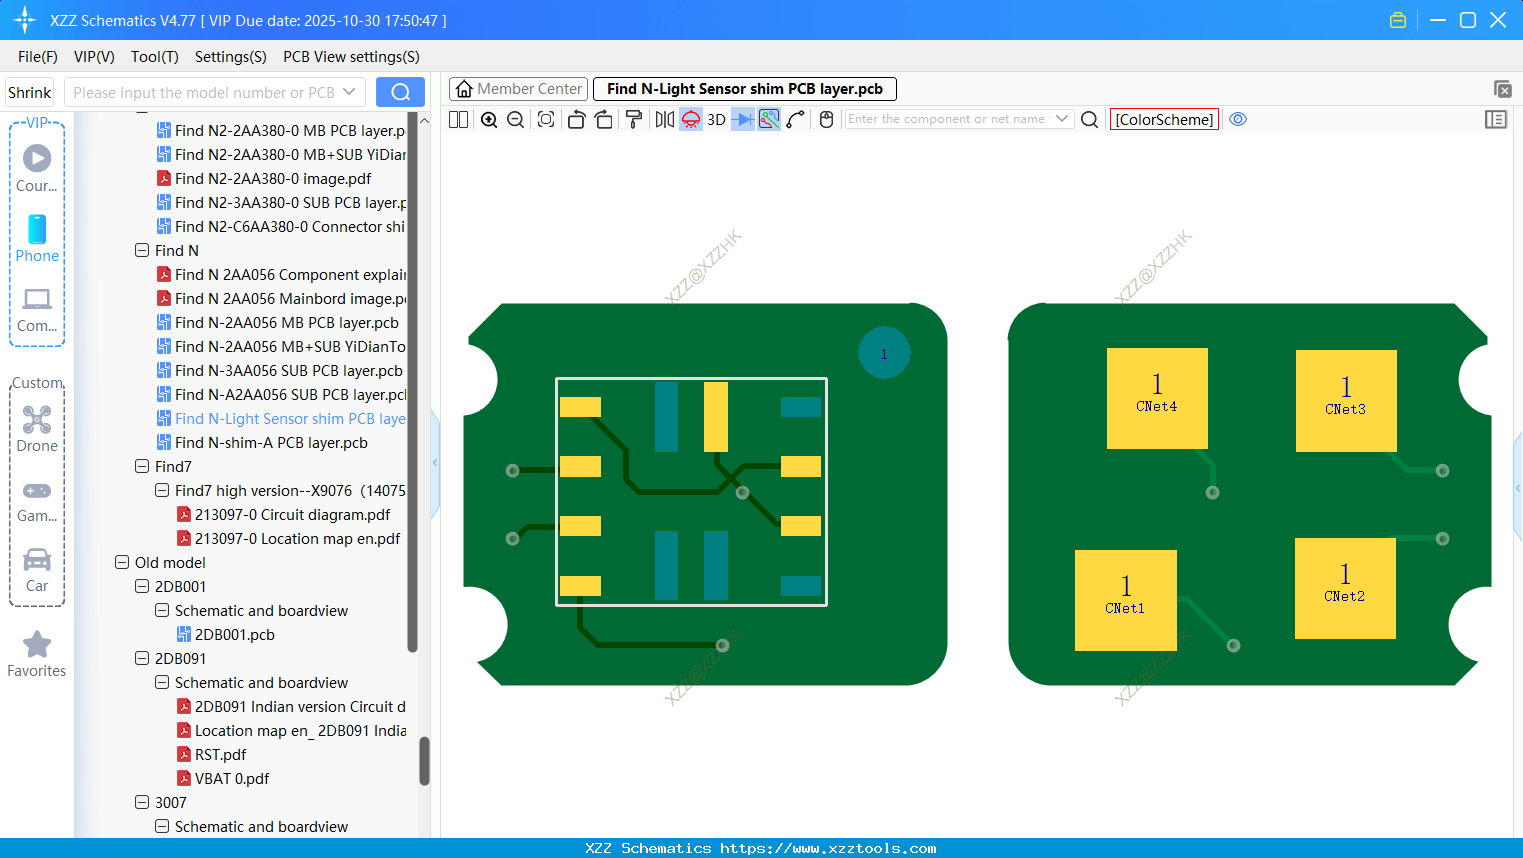
Task: Switch to PCB View settings menu
Action: point(350,57)
